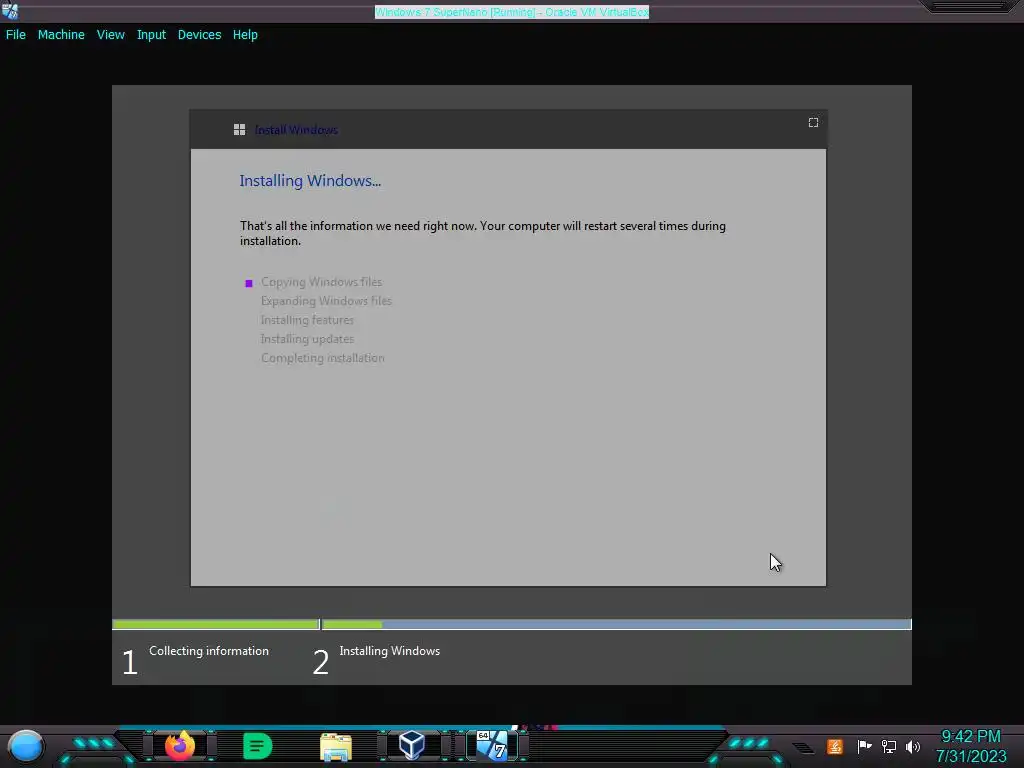The width and height of the screenshot is (1024, 768).
Task: Click the purple bullet beside Copying Windows files
Action: [249, 283]
